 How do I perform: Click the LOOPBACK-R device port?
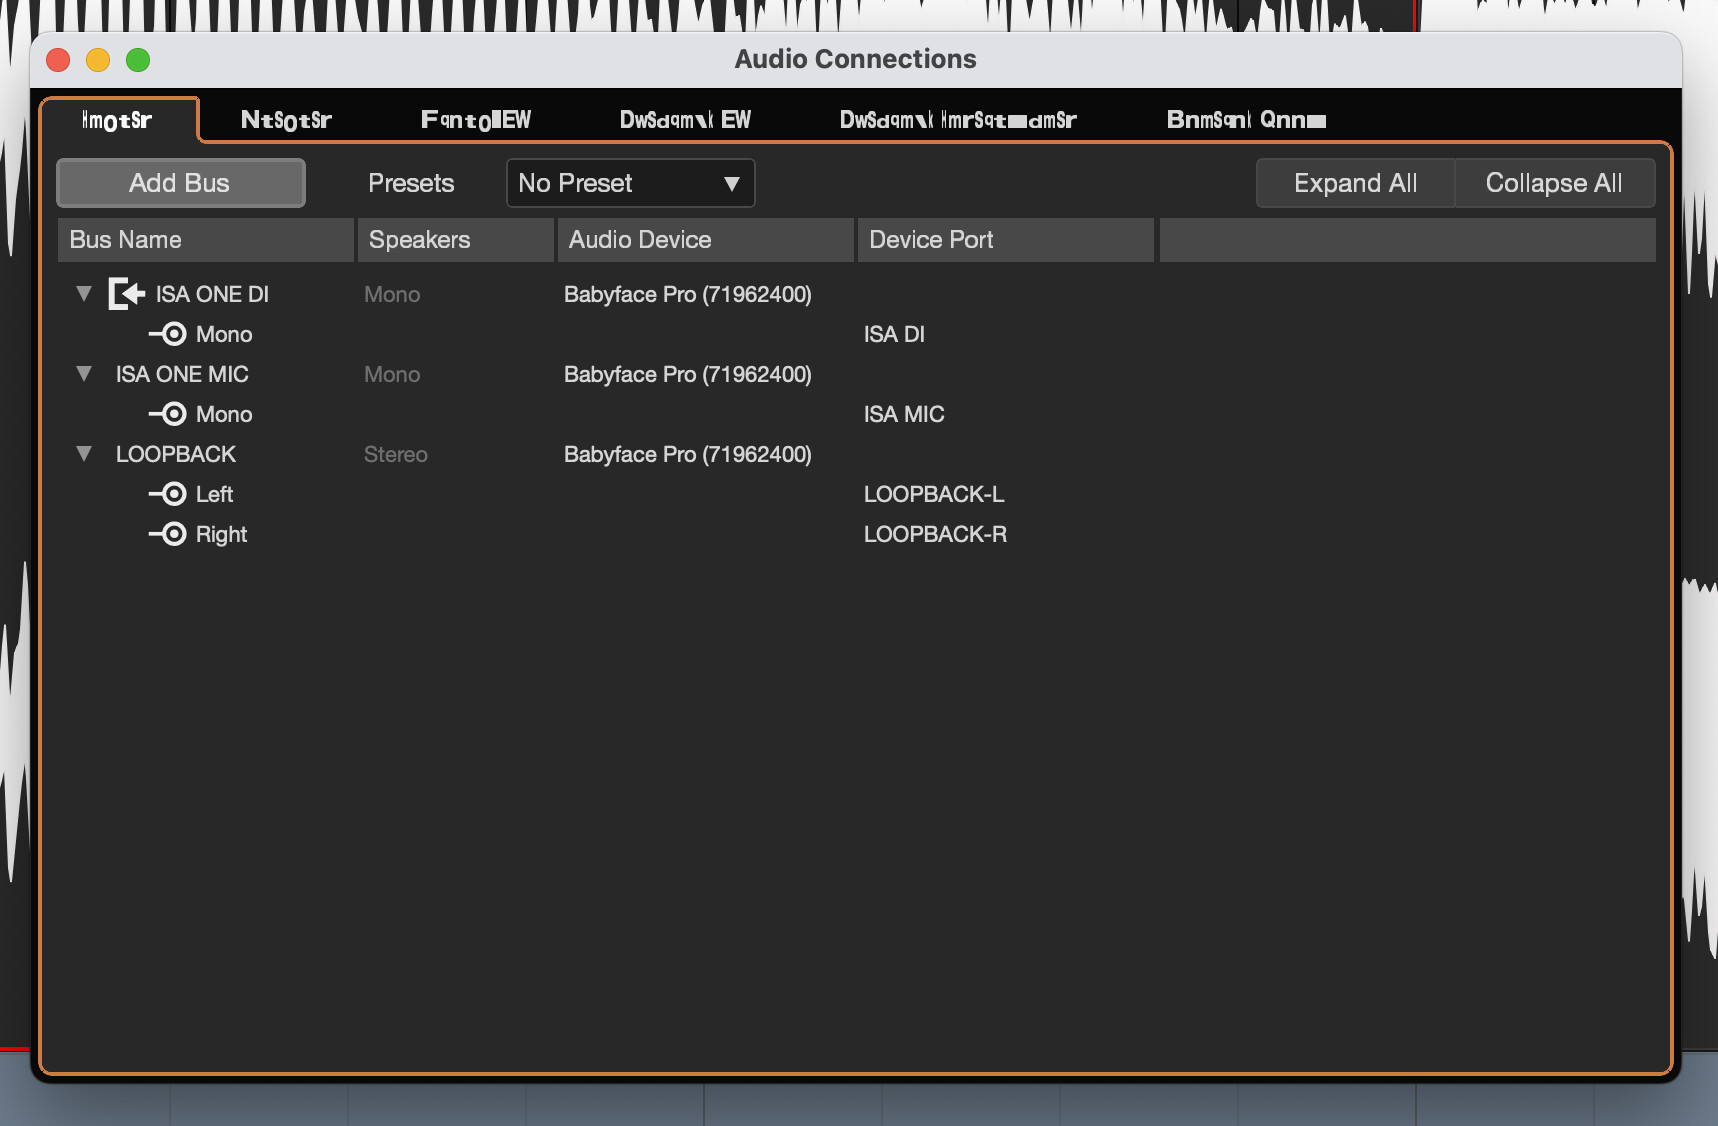(935, 534)
